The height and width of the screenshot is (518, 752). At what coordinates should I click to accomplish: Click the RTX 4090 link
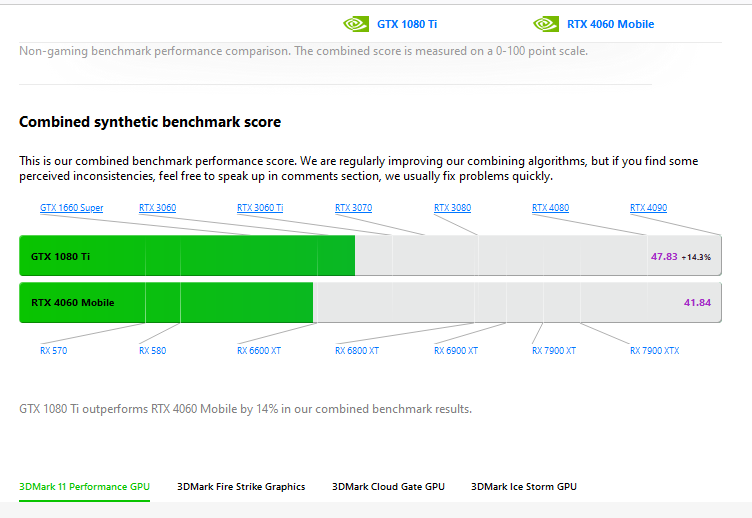pyautogui.click(x=648, y=208)
